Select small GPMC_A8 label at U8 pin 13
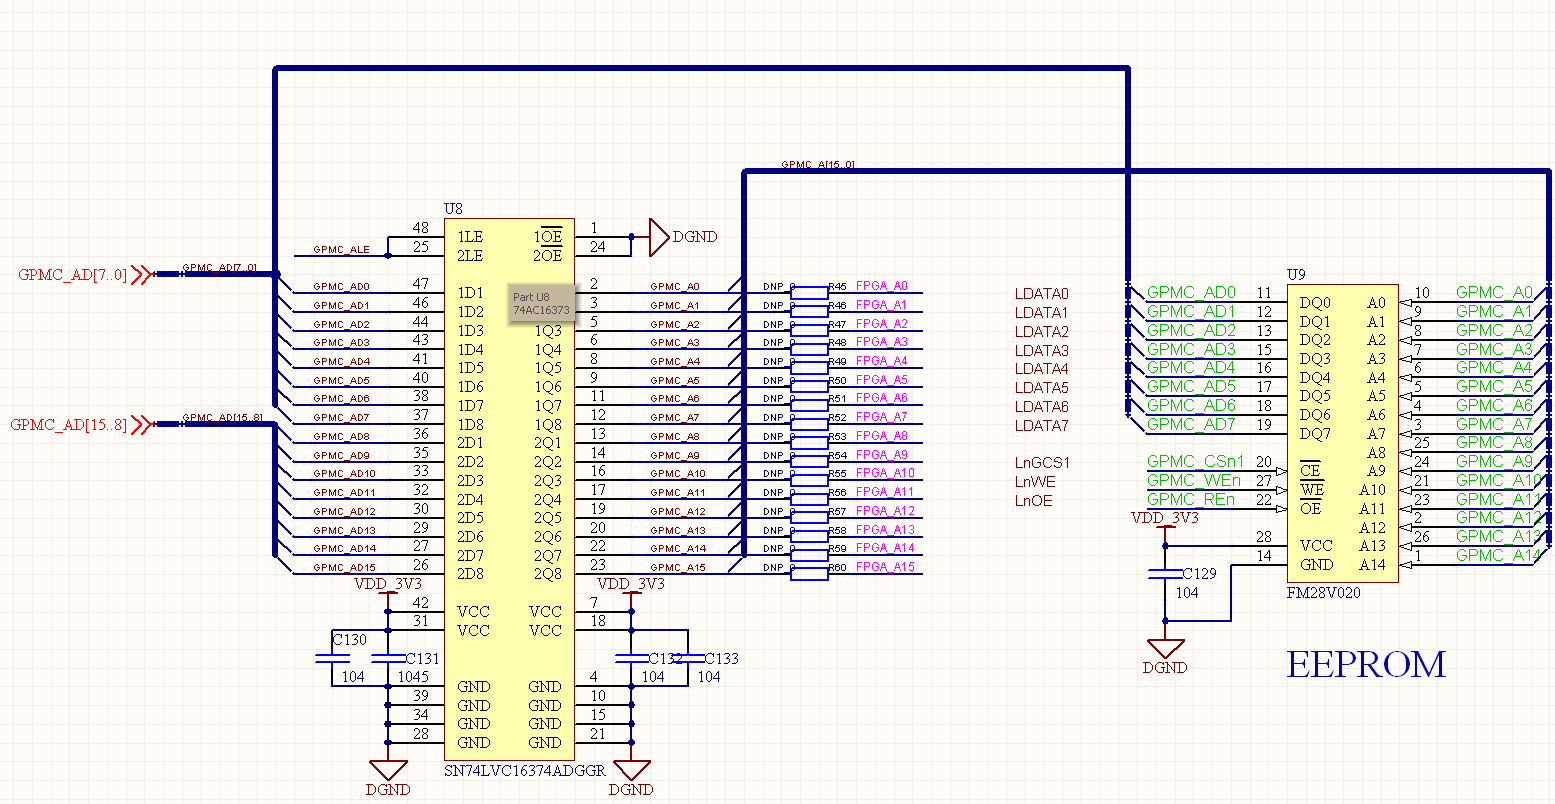 click(675, 437)
